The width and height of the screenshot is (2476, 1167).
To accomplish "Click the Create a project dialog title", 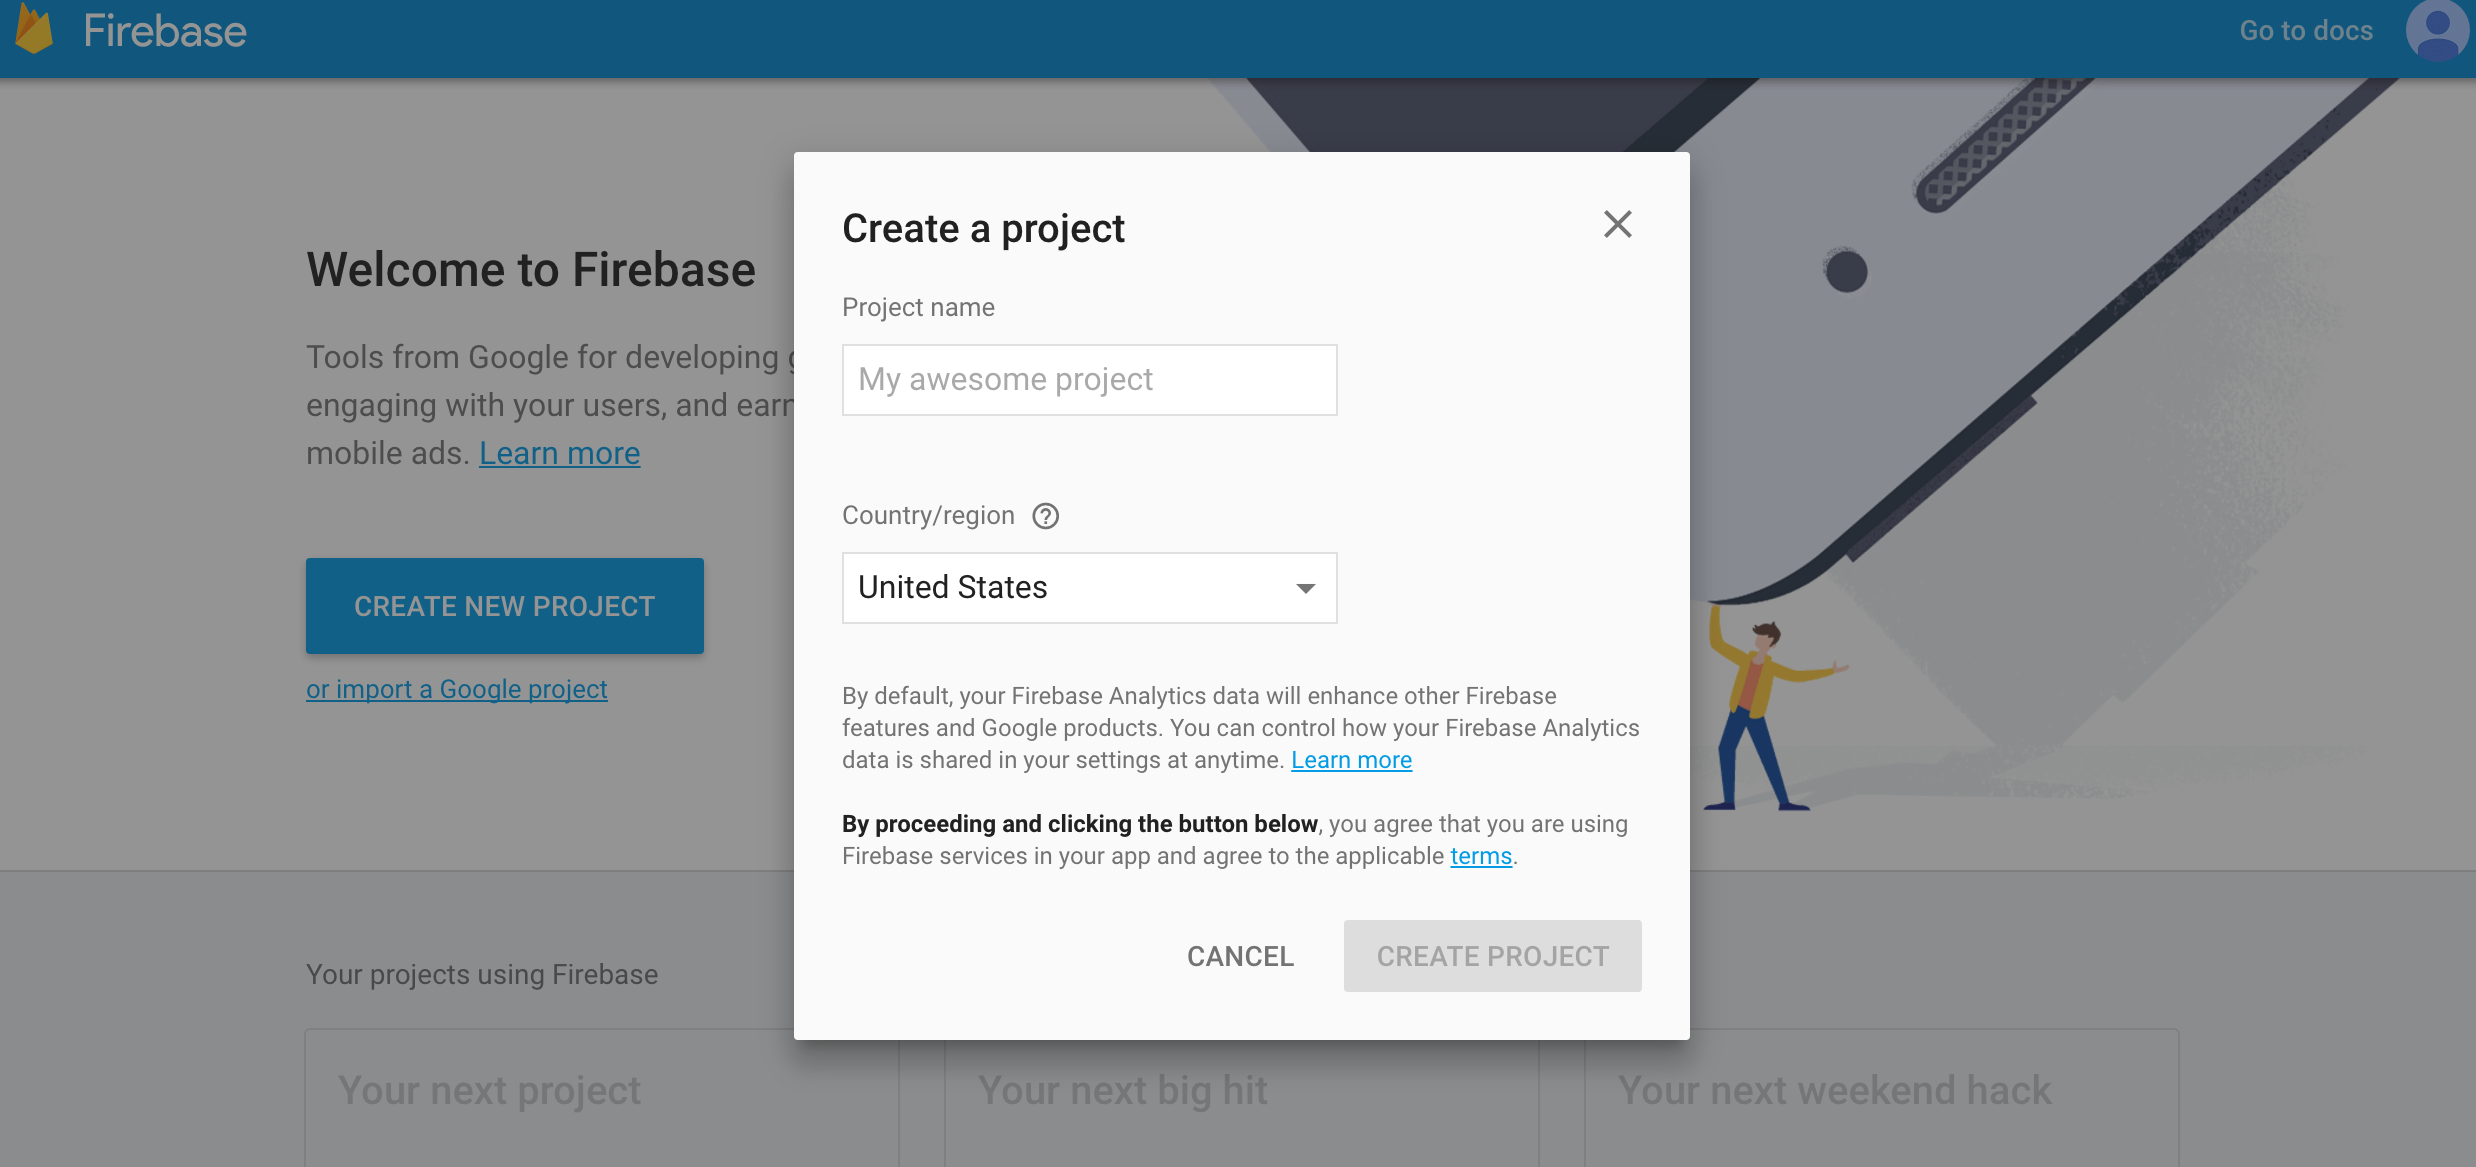I will [983, 229].
